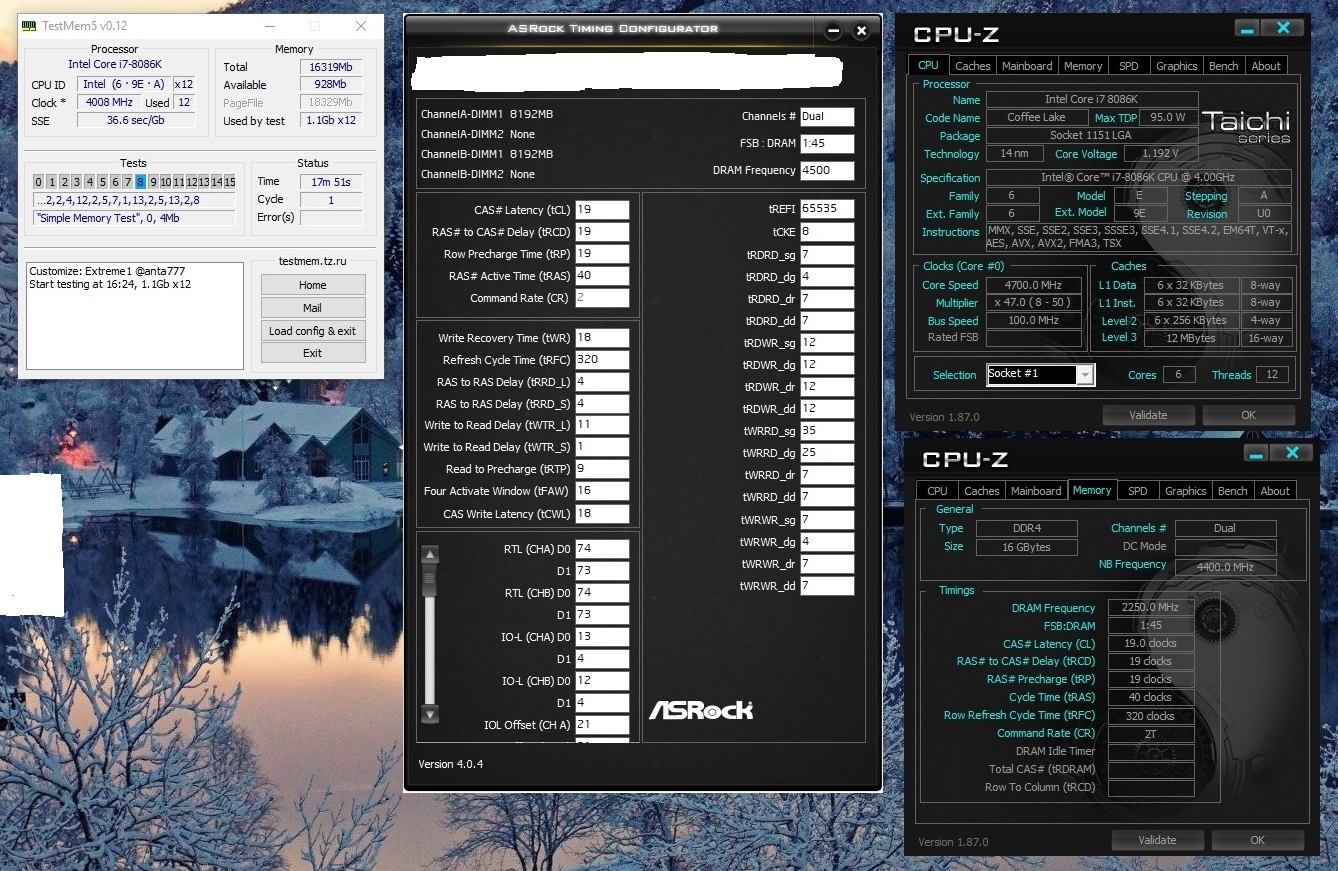Select Memory tab in top CPU-Z window

(1083, 66)
